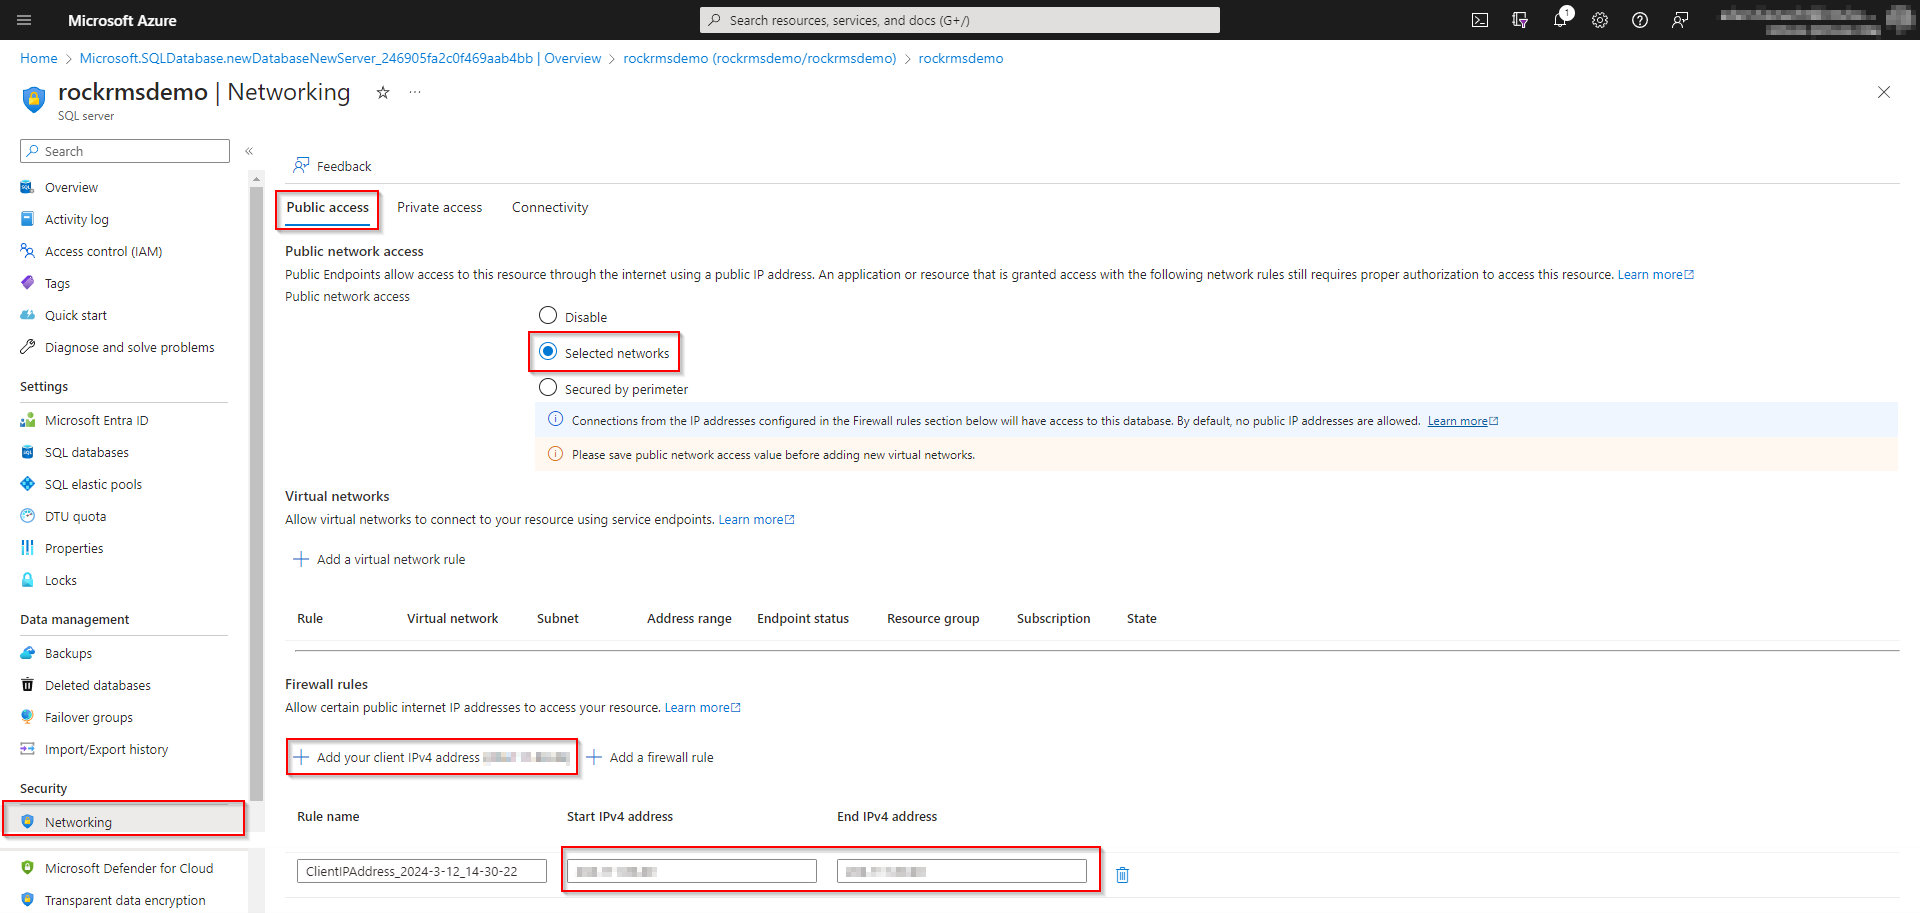Choose the Selected networks option
1920x913 pixels.
[548, 351]
